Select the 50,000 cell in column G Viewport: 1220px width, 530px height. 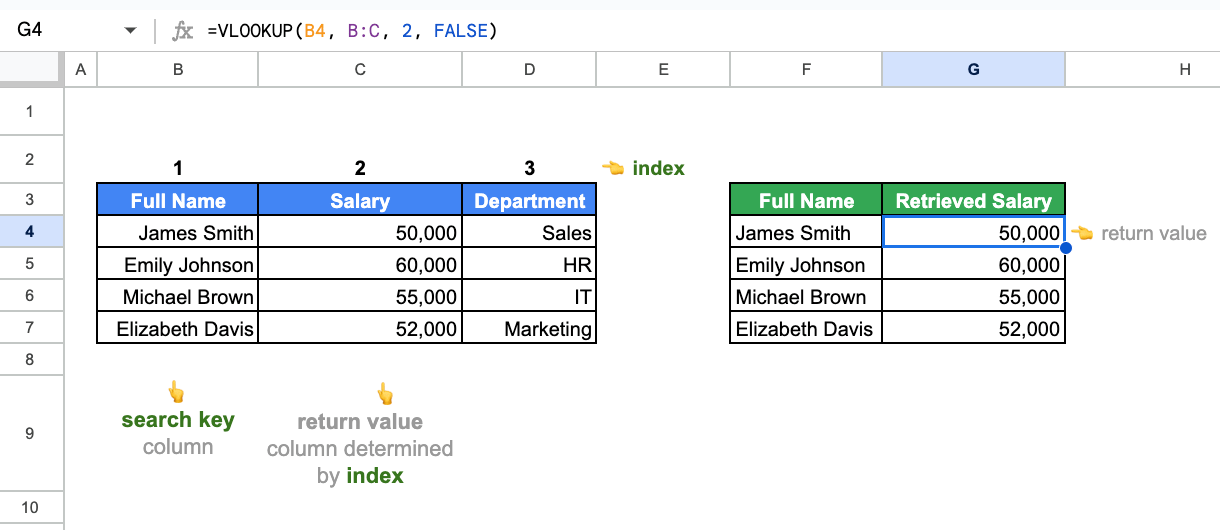(974, 232)
